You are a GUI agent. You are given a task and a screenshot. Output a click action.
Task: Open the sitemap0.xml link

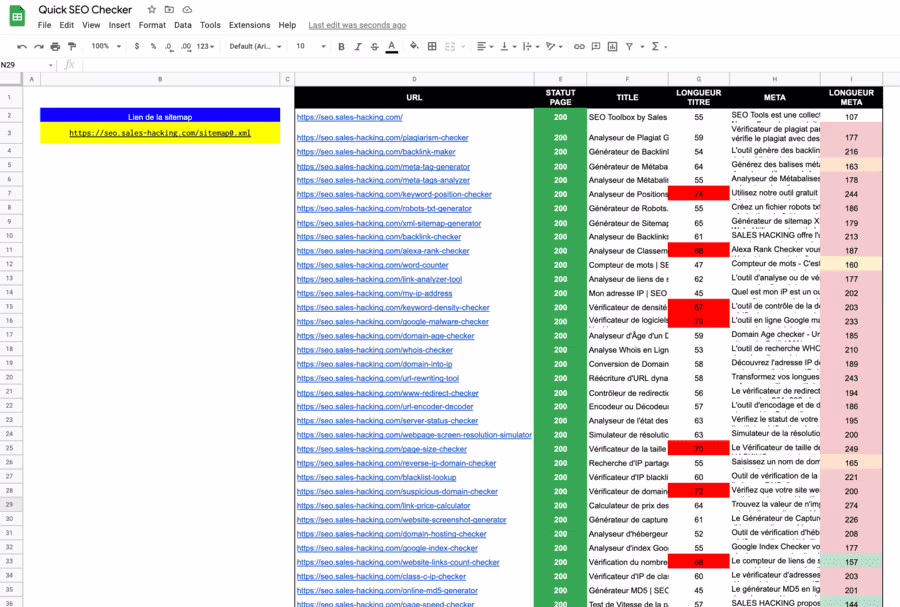click(160, 133)
